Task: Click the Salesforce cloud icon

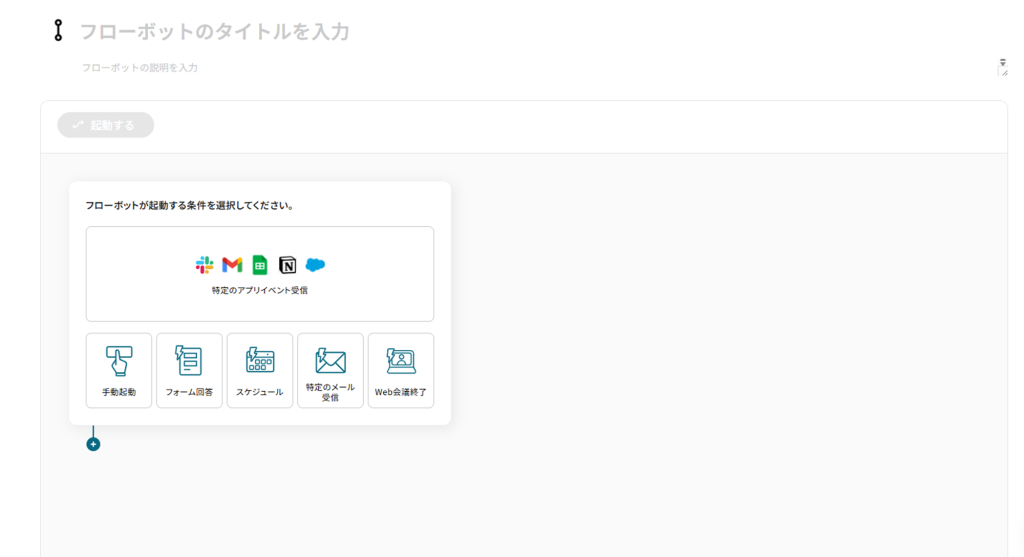Action: (x=316, y=265)
